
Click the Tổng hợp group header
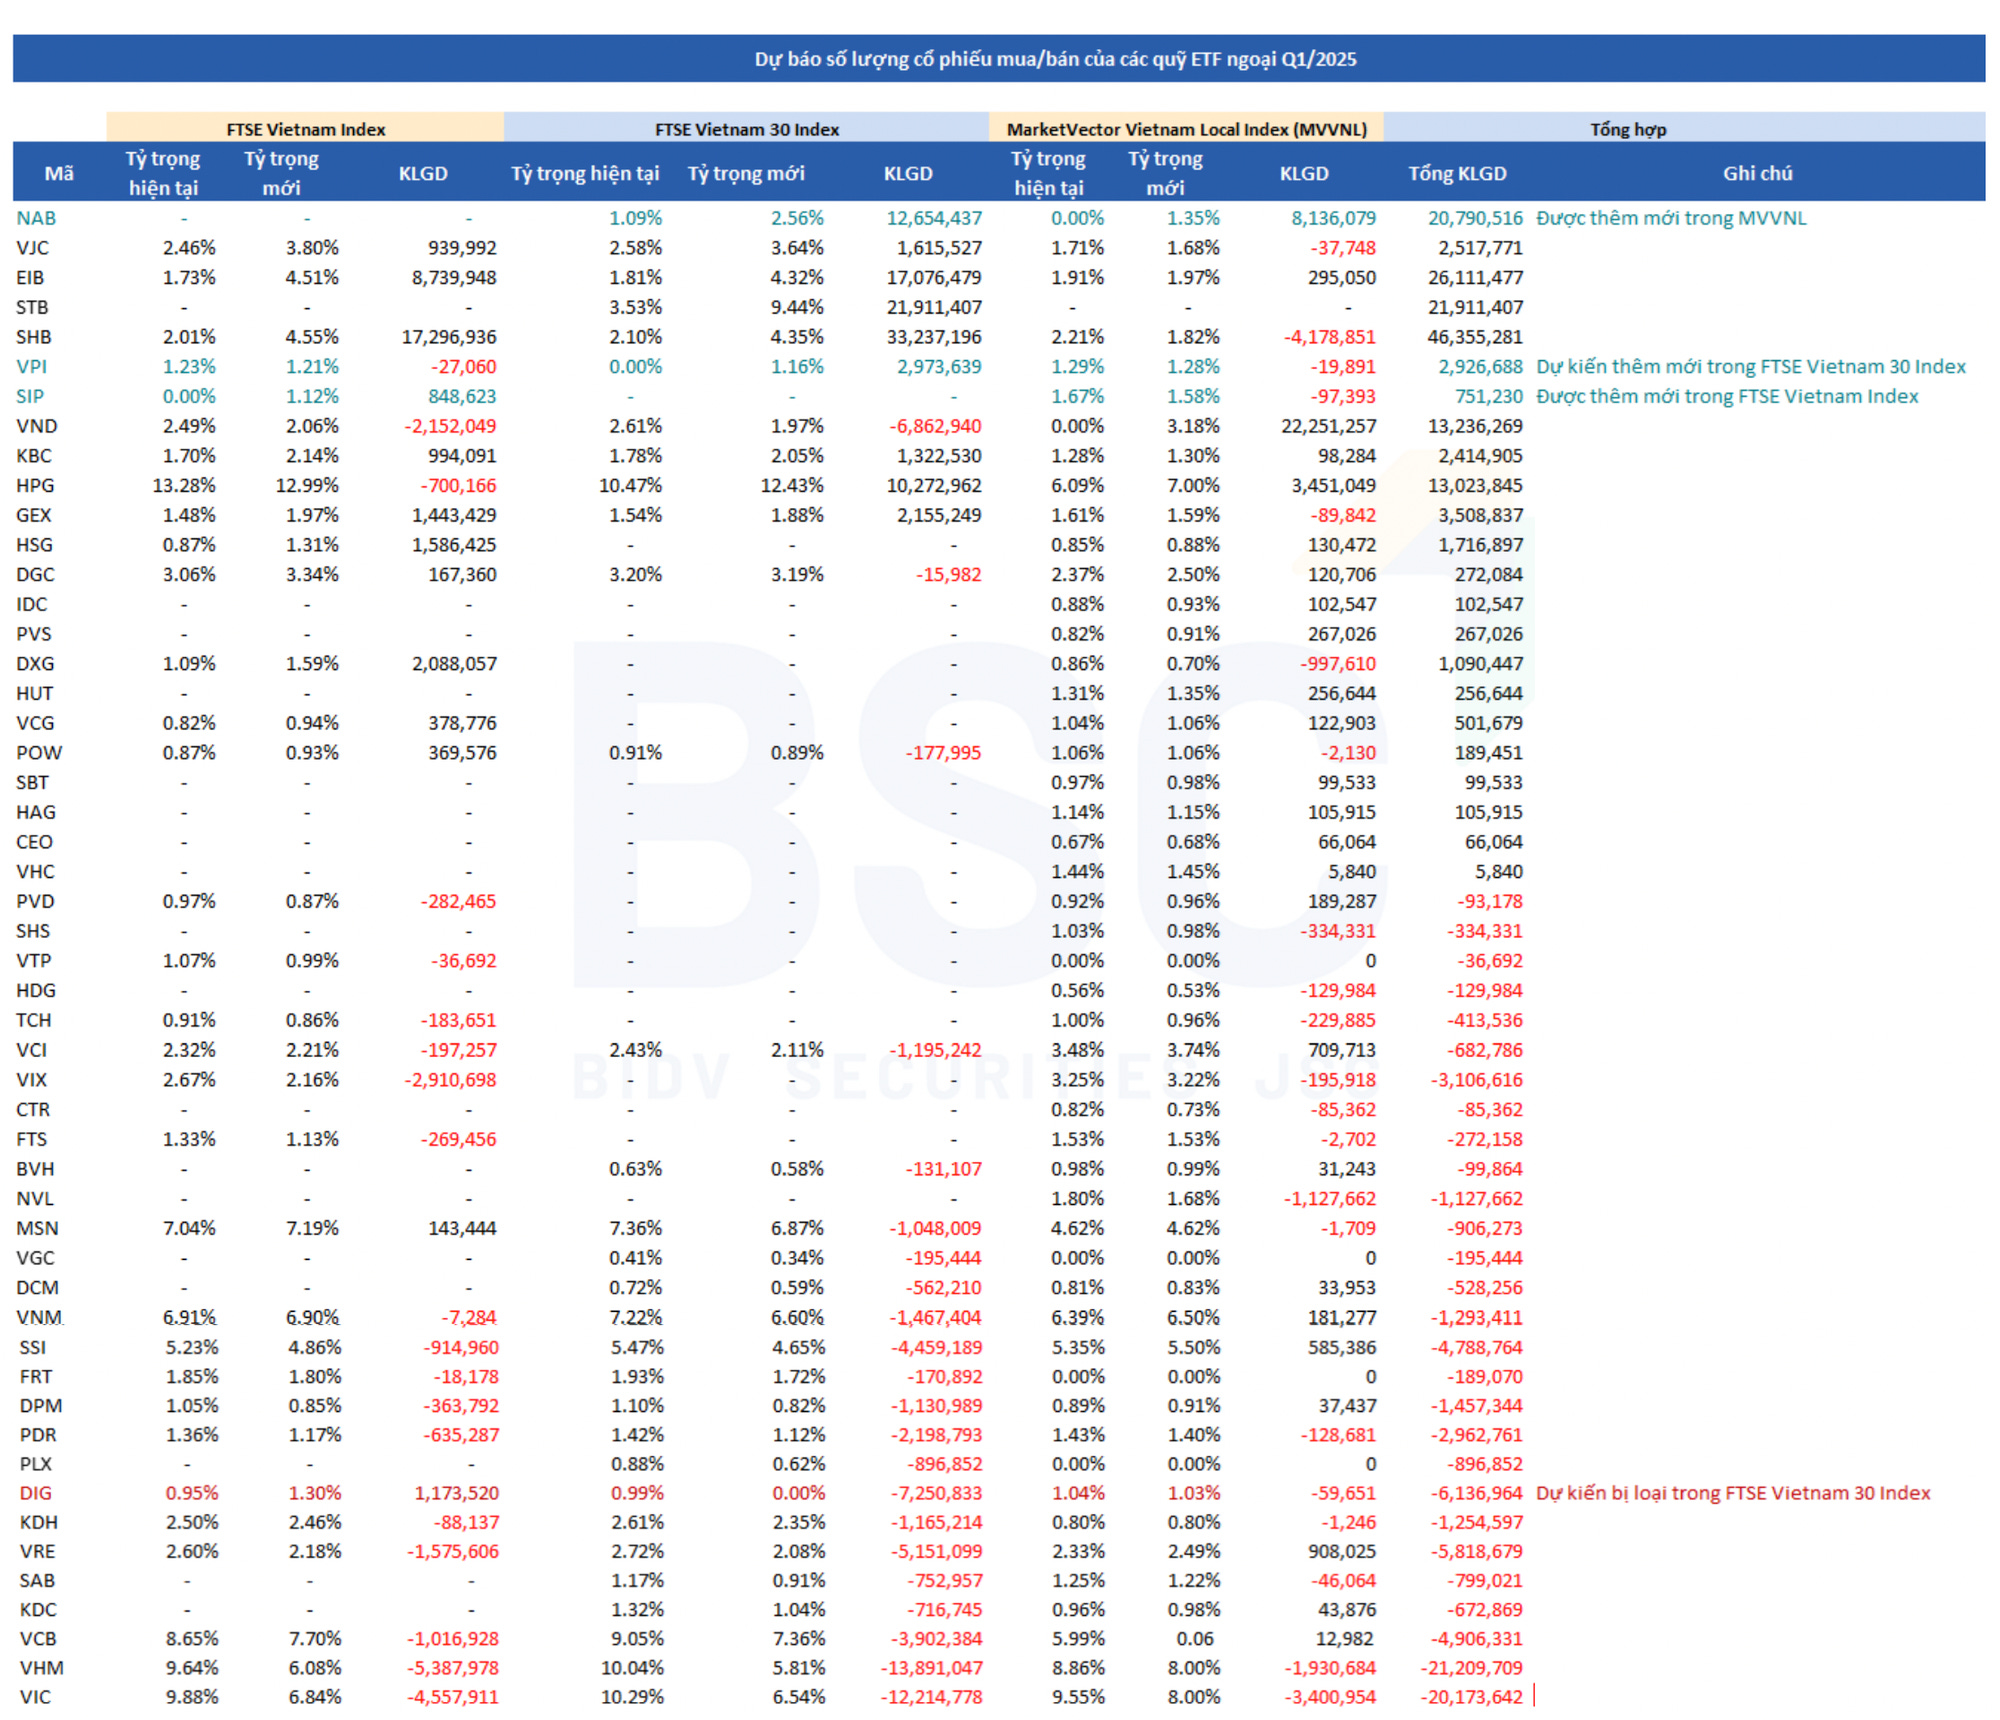1627,129
